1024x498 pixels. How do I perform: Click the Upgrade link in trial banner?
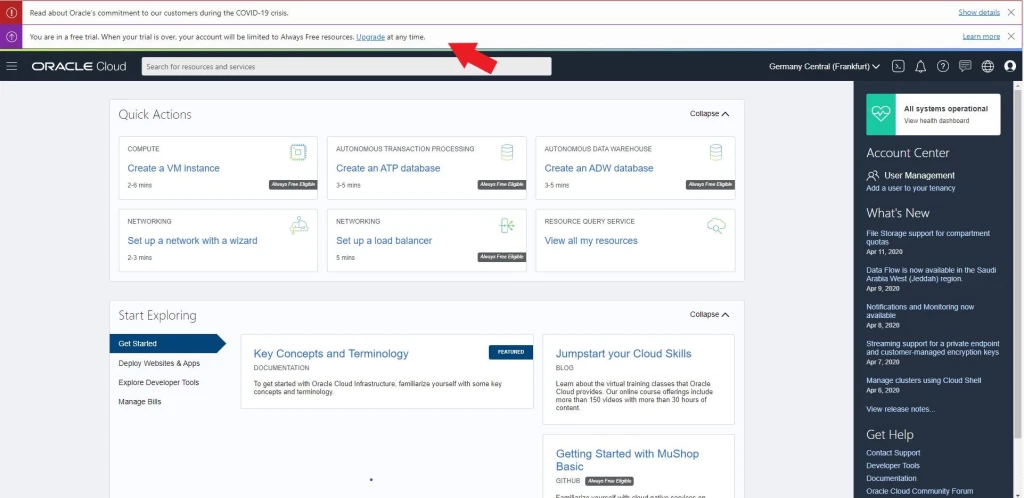pos(370,37)
